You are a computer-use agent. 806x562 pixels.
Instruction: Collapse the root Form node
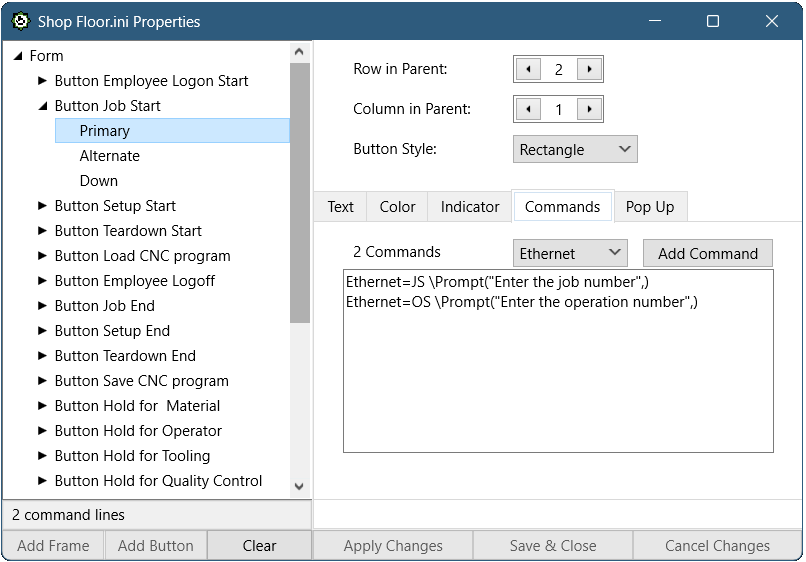point(18,56)
